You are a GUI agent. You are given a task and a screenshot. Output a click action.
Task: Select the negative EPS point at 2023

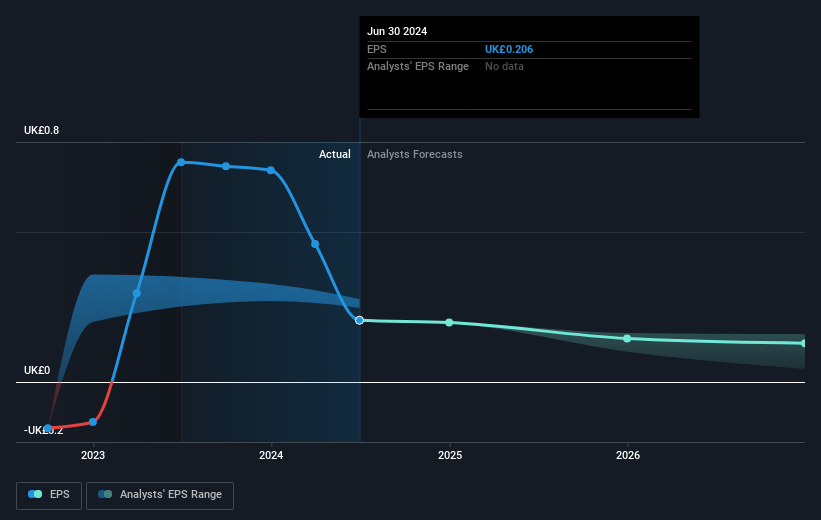(x=93, y=422)
